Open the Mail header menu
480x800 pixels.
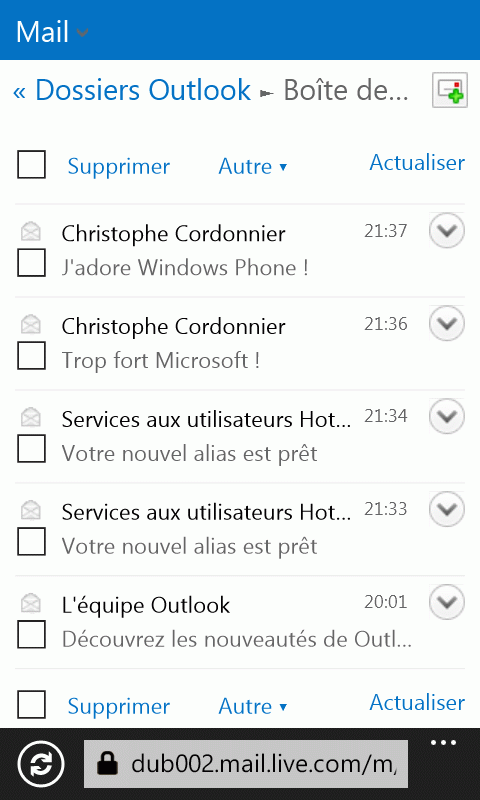click(x=53, y=32)
